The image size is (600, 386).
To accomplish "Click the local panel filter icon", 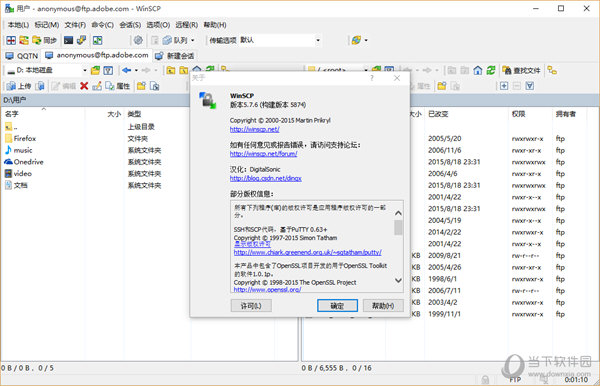I will (108, 70).
